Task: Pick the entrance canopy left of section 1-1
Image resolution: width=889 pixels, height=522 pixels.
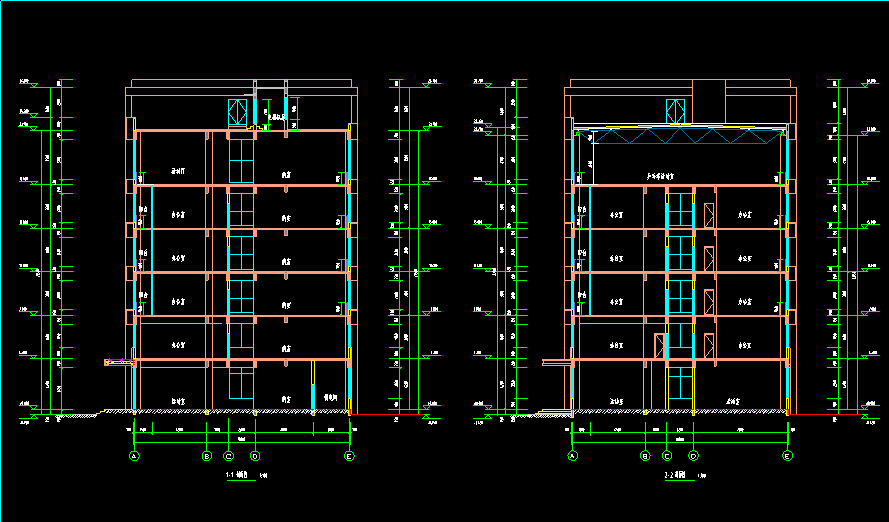Action: coord(118,362)
